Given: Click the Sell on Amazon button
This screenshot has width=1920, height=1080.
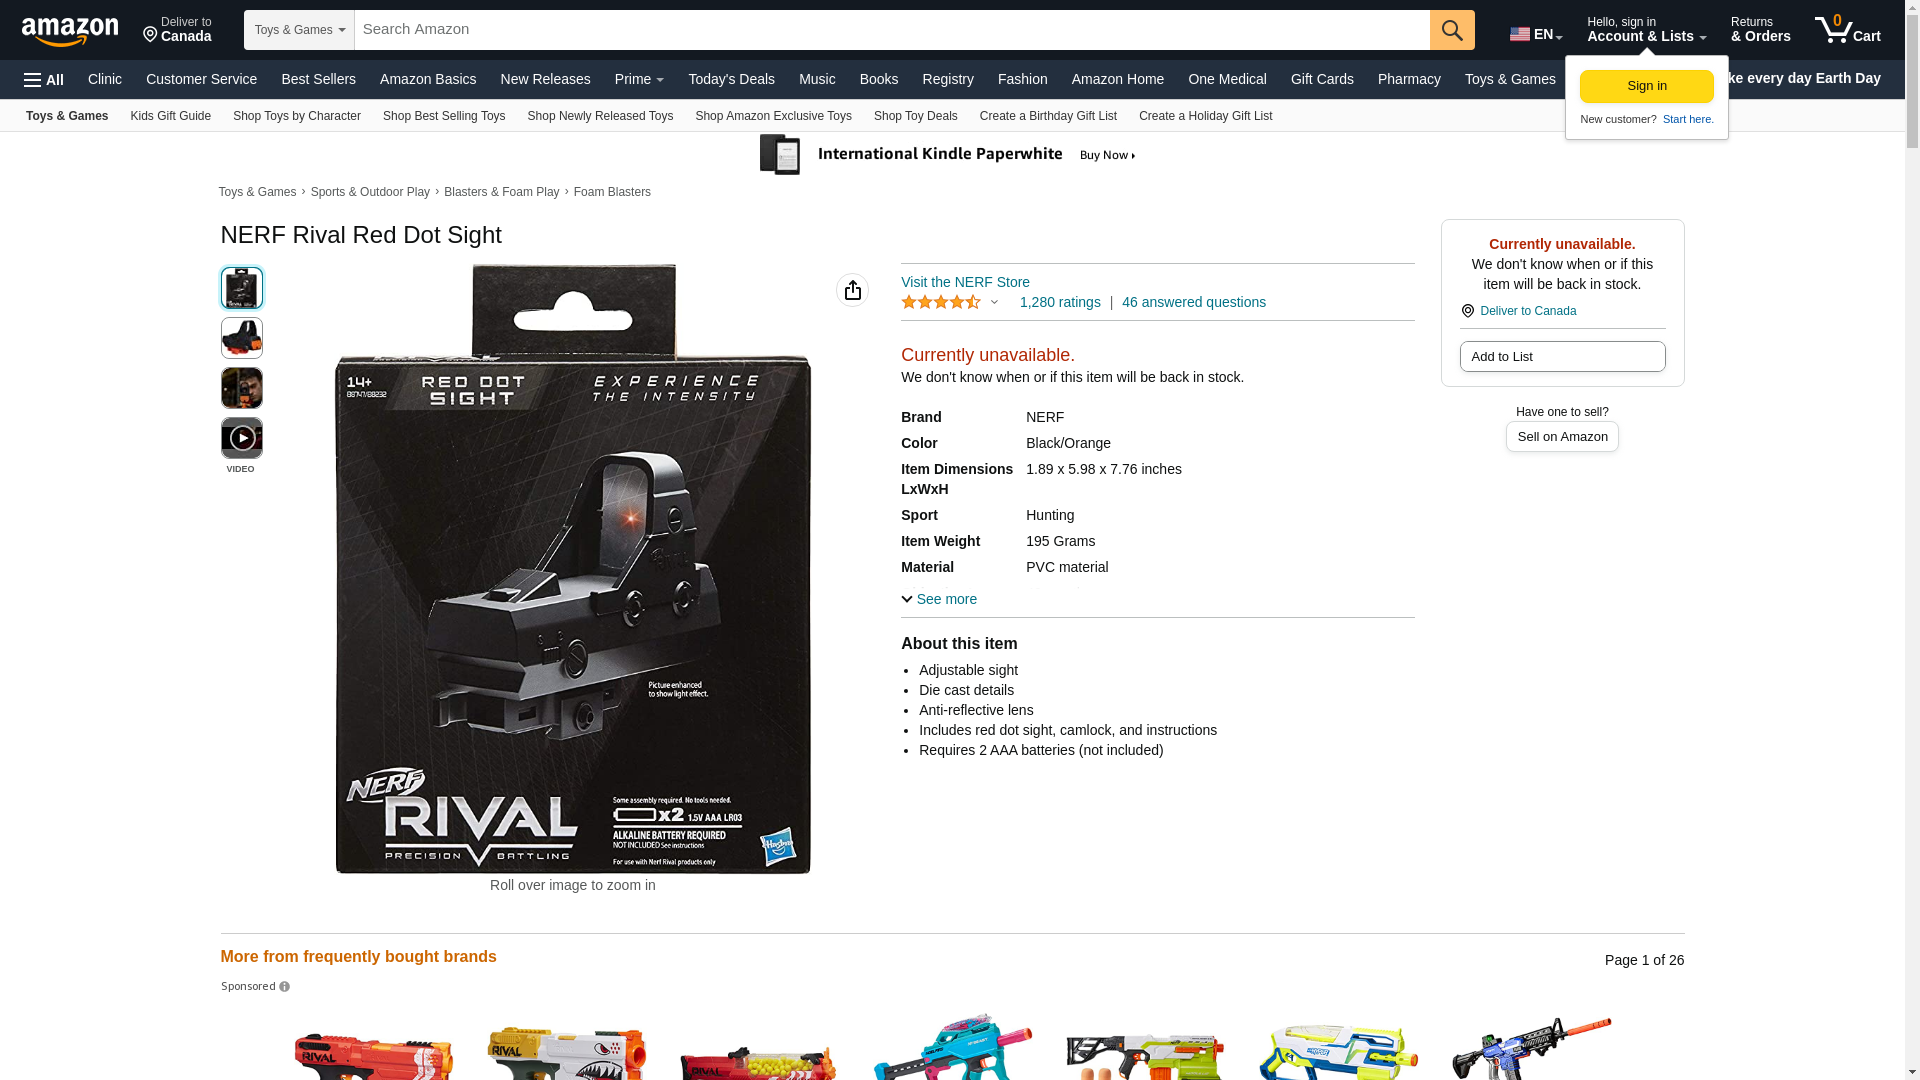Looking at the screenshot, I should [1562, 437].
